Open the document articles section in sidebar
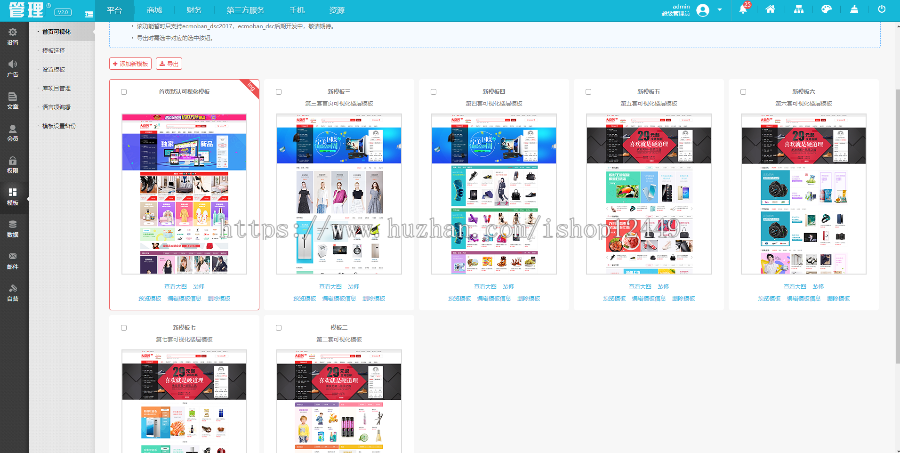 [x=13, y=100]
